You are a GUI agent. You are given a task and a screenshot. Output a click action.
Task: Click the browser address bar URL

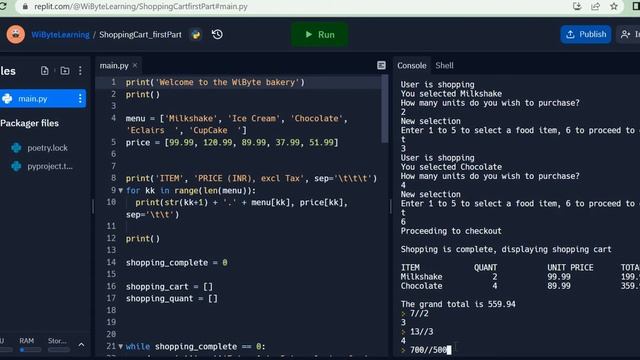(x=141, y=7)
